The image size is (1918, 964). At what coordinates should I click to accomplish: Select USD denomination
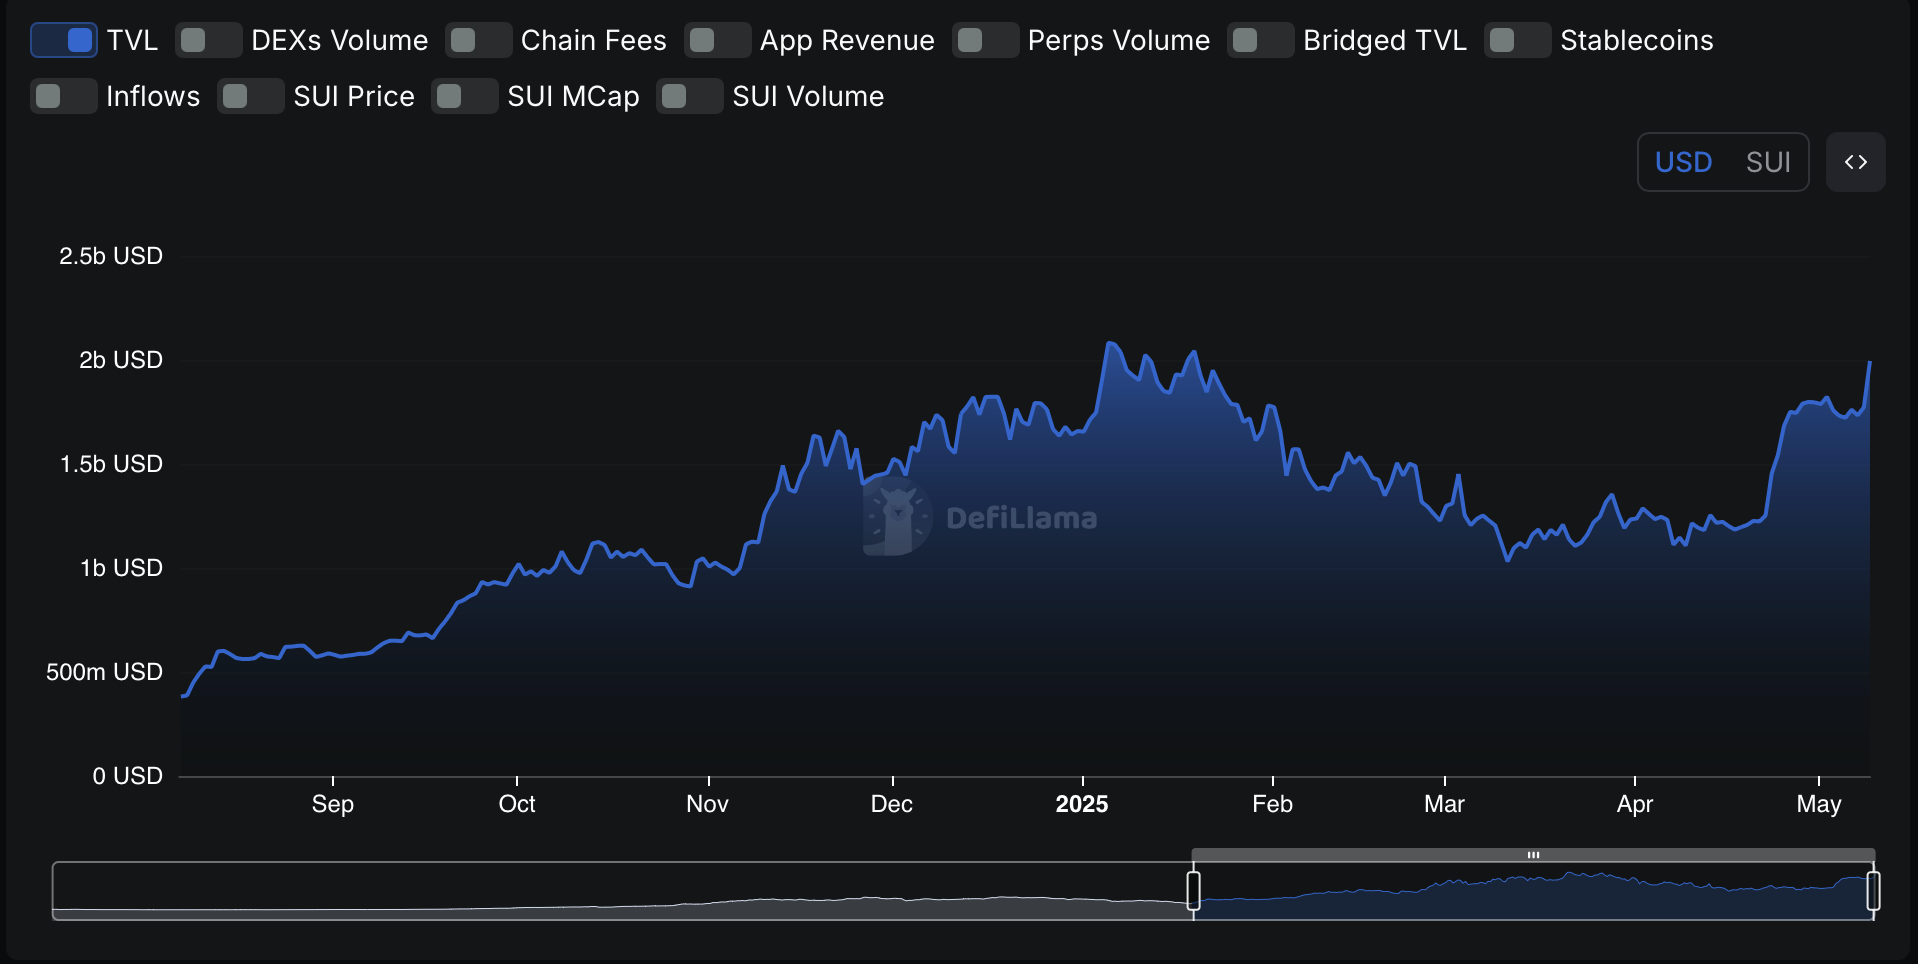point(1683,162)
